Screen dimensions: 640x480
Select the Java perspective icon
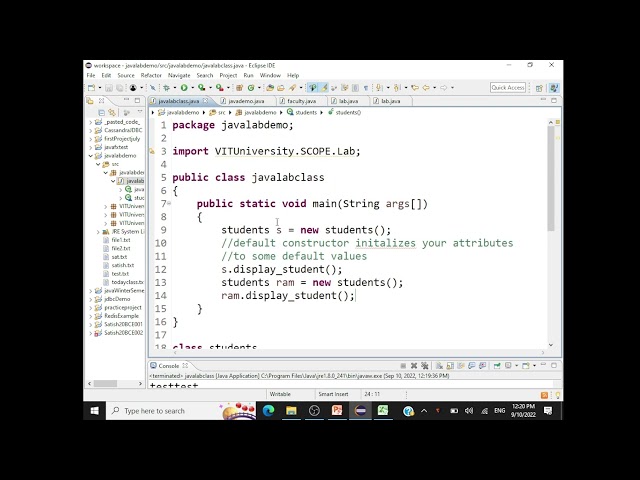click(554, 88)
